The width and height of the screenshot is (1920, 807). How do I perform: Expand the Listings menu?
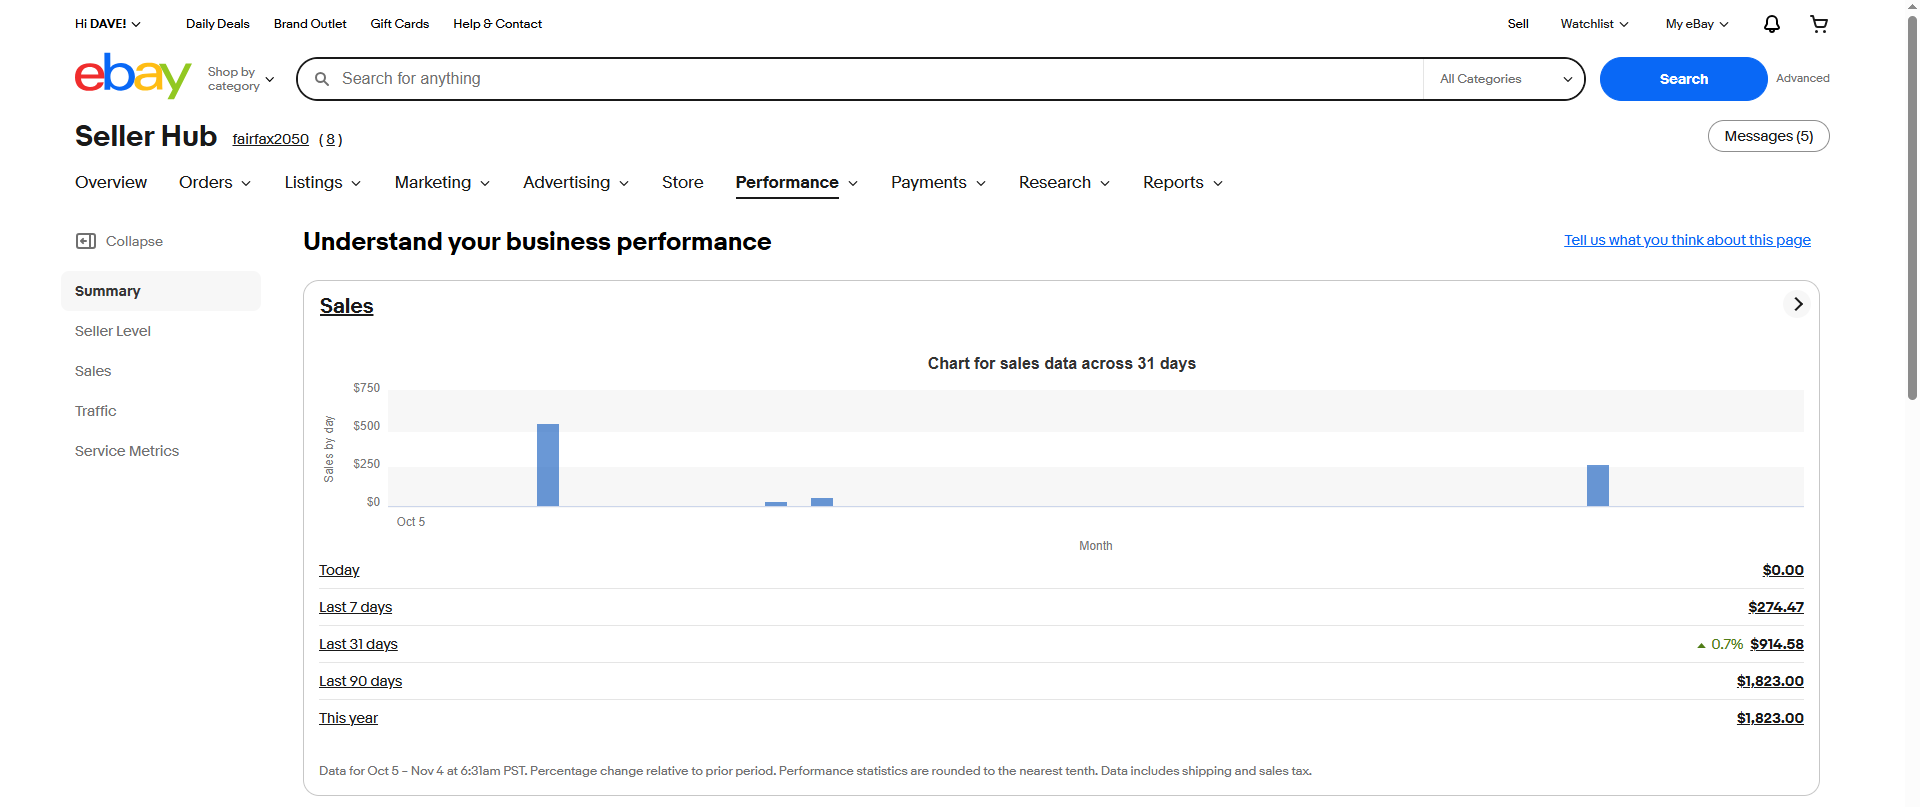coord(323,182)
